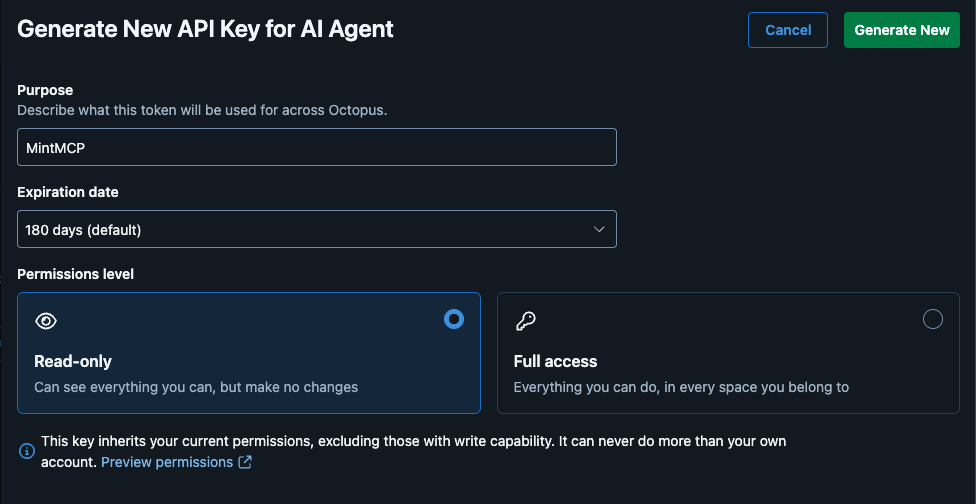Select the Read-only radio button
The height and width of the screenshot is (504, 976).
point(454,319)
